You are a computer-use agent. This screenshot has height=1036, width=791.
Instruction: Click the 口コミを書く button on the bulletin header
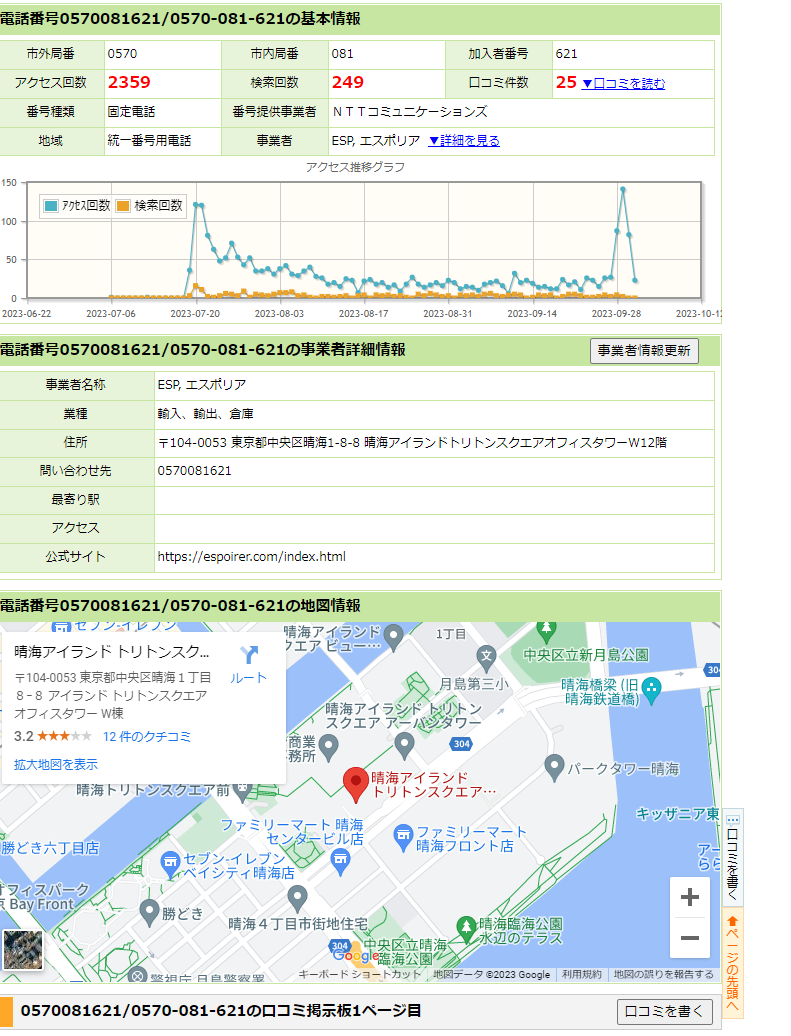[x=664, y=1012]
